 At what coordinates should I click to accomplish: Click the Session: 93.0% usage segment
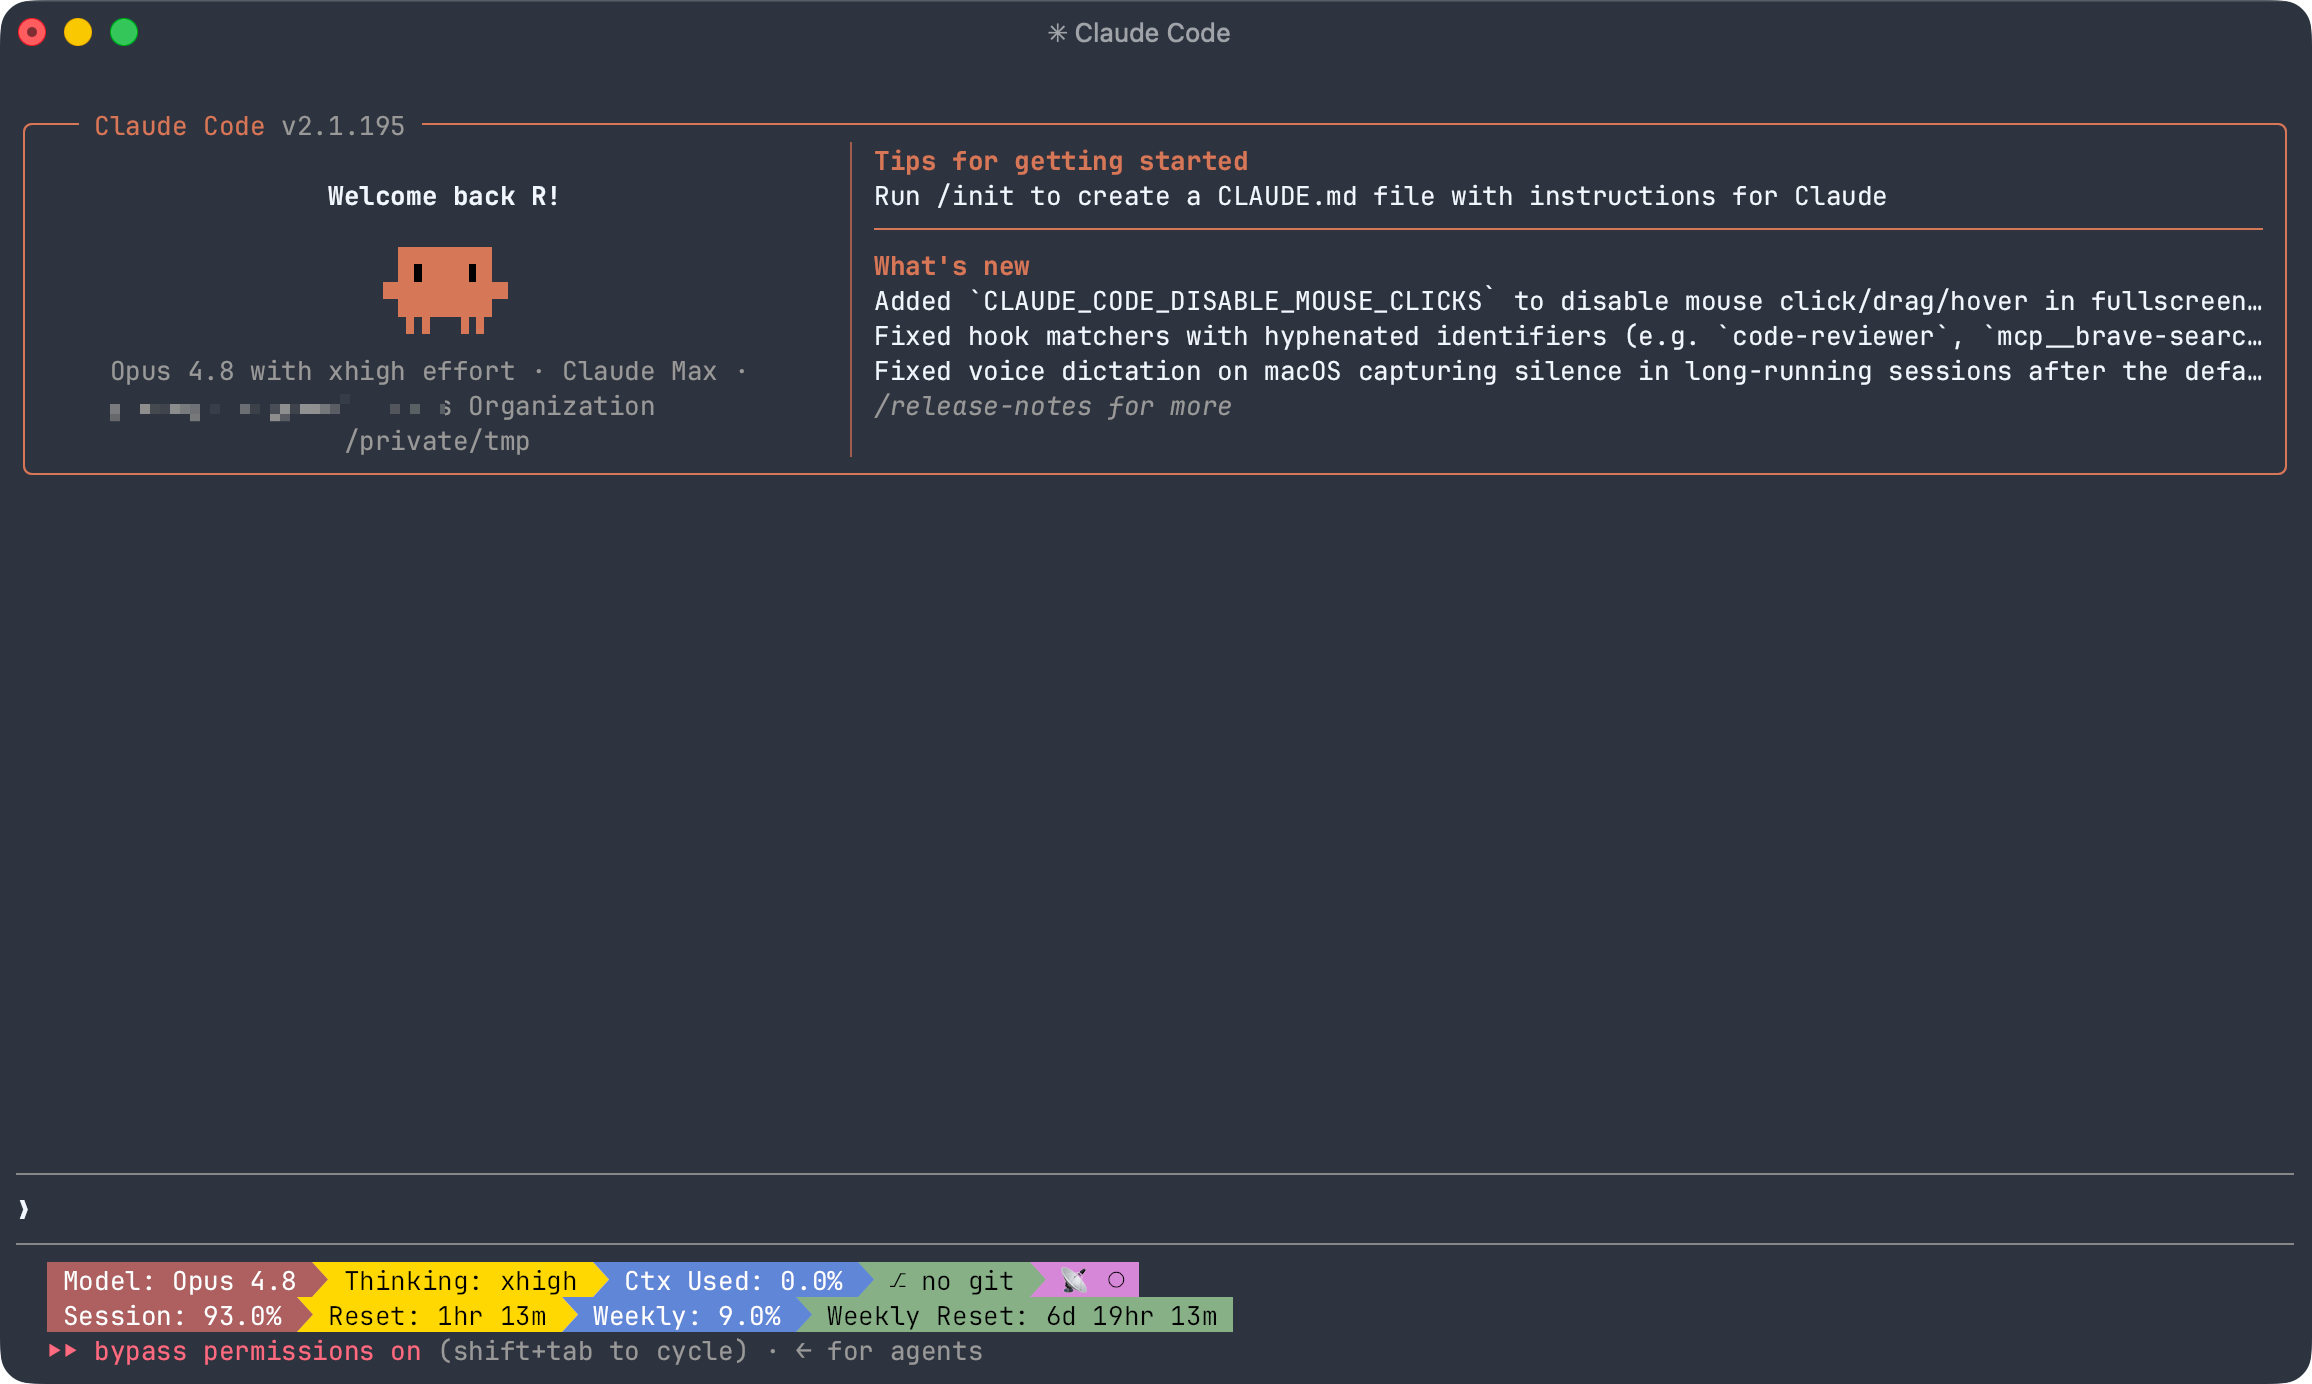172,1316
